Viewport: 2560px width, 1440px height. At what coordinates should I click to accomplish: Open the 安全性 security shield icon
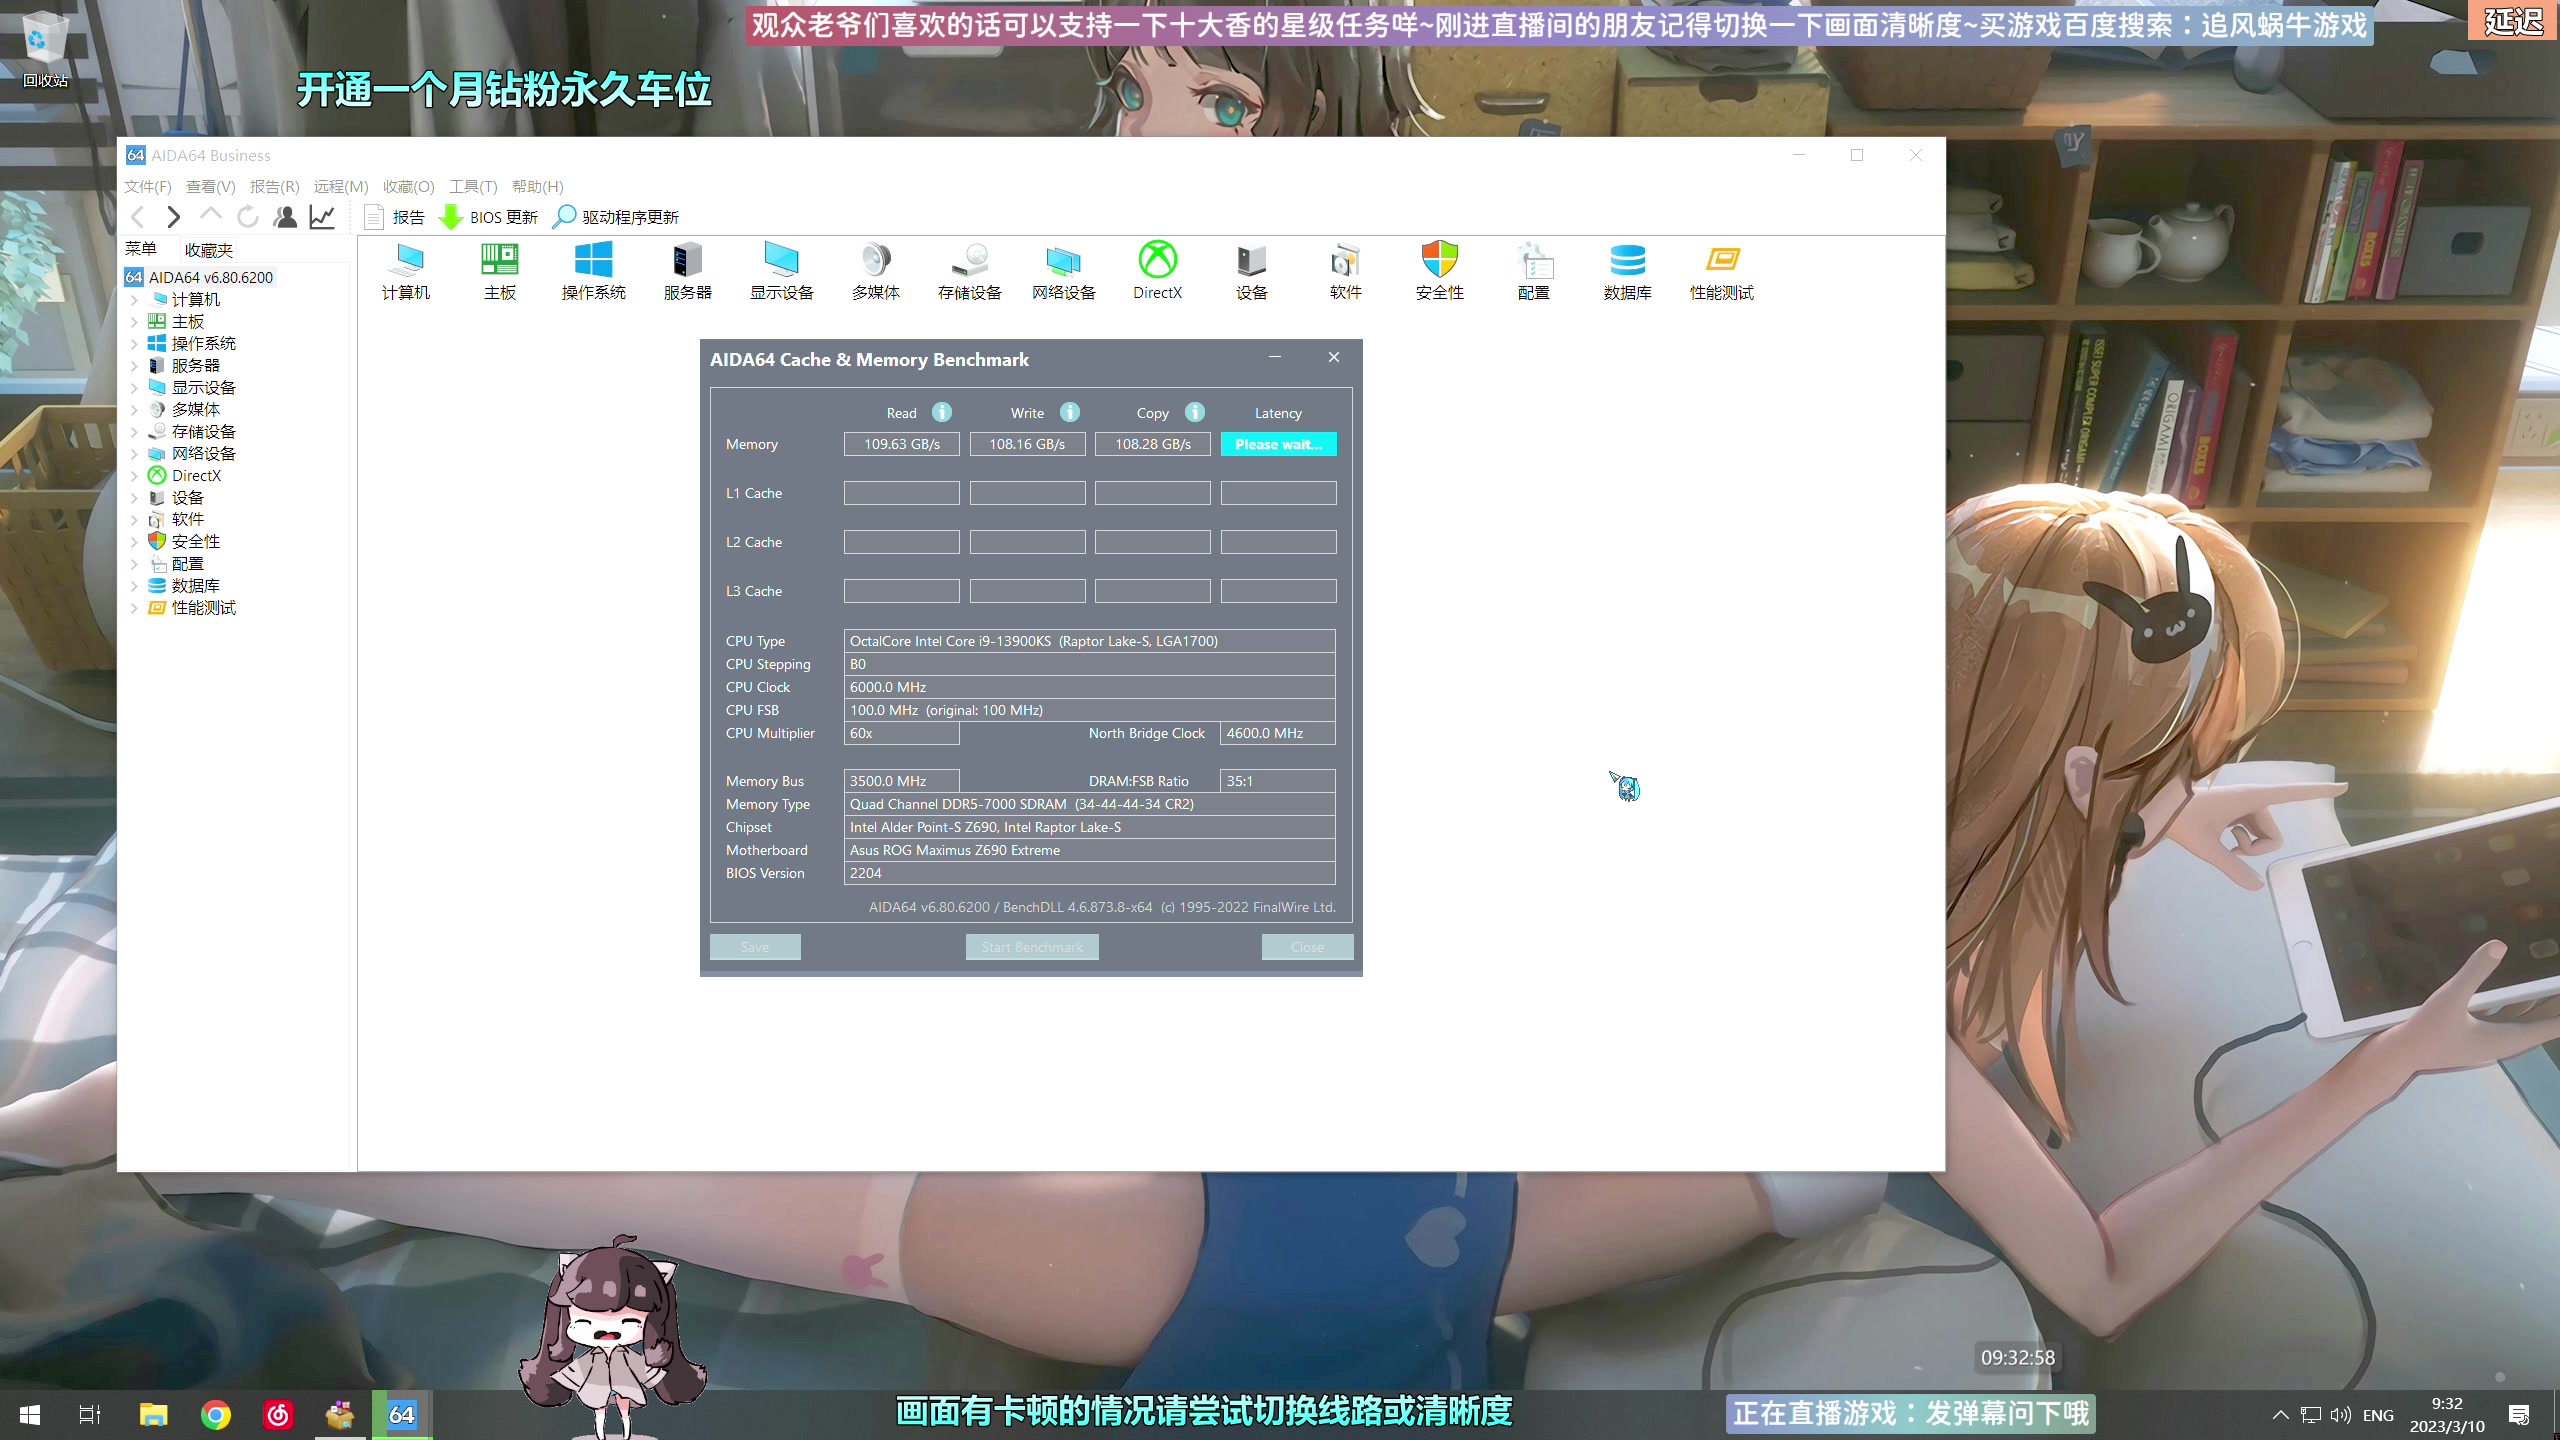1439,261
